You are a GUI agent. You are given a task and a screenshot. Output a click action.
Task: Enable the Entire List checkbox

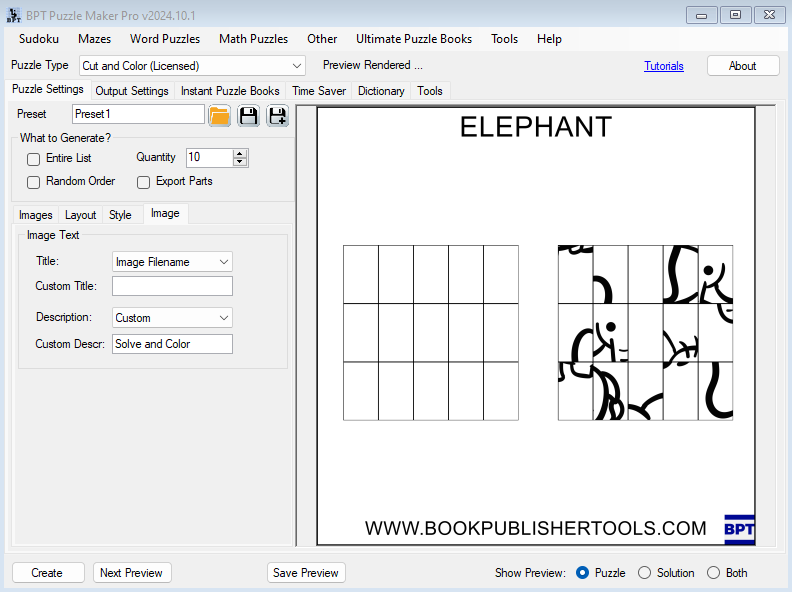pos(34,159)
